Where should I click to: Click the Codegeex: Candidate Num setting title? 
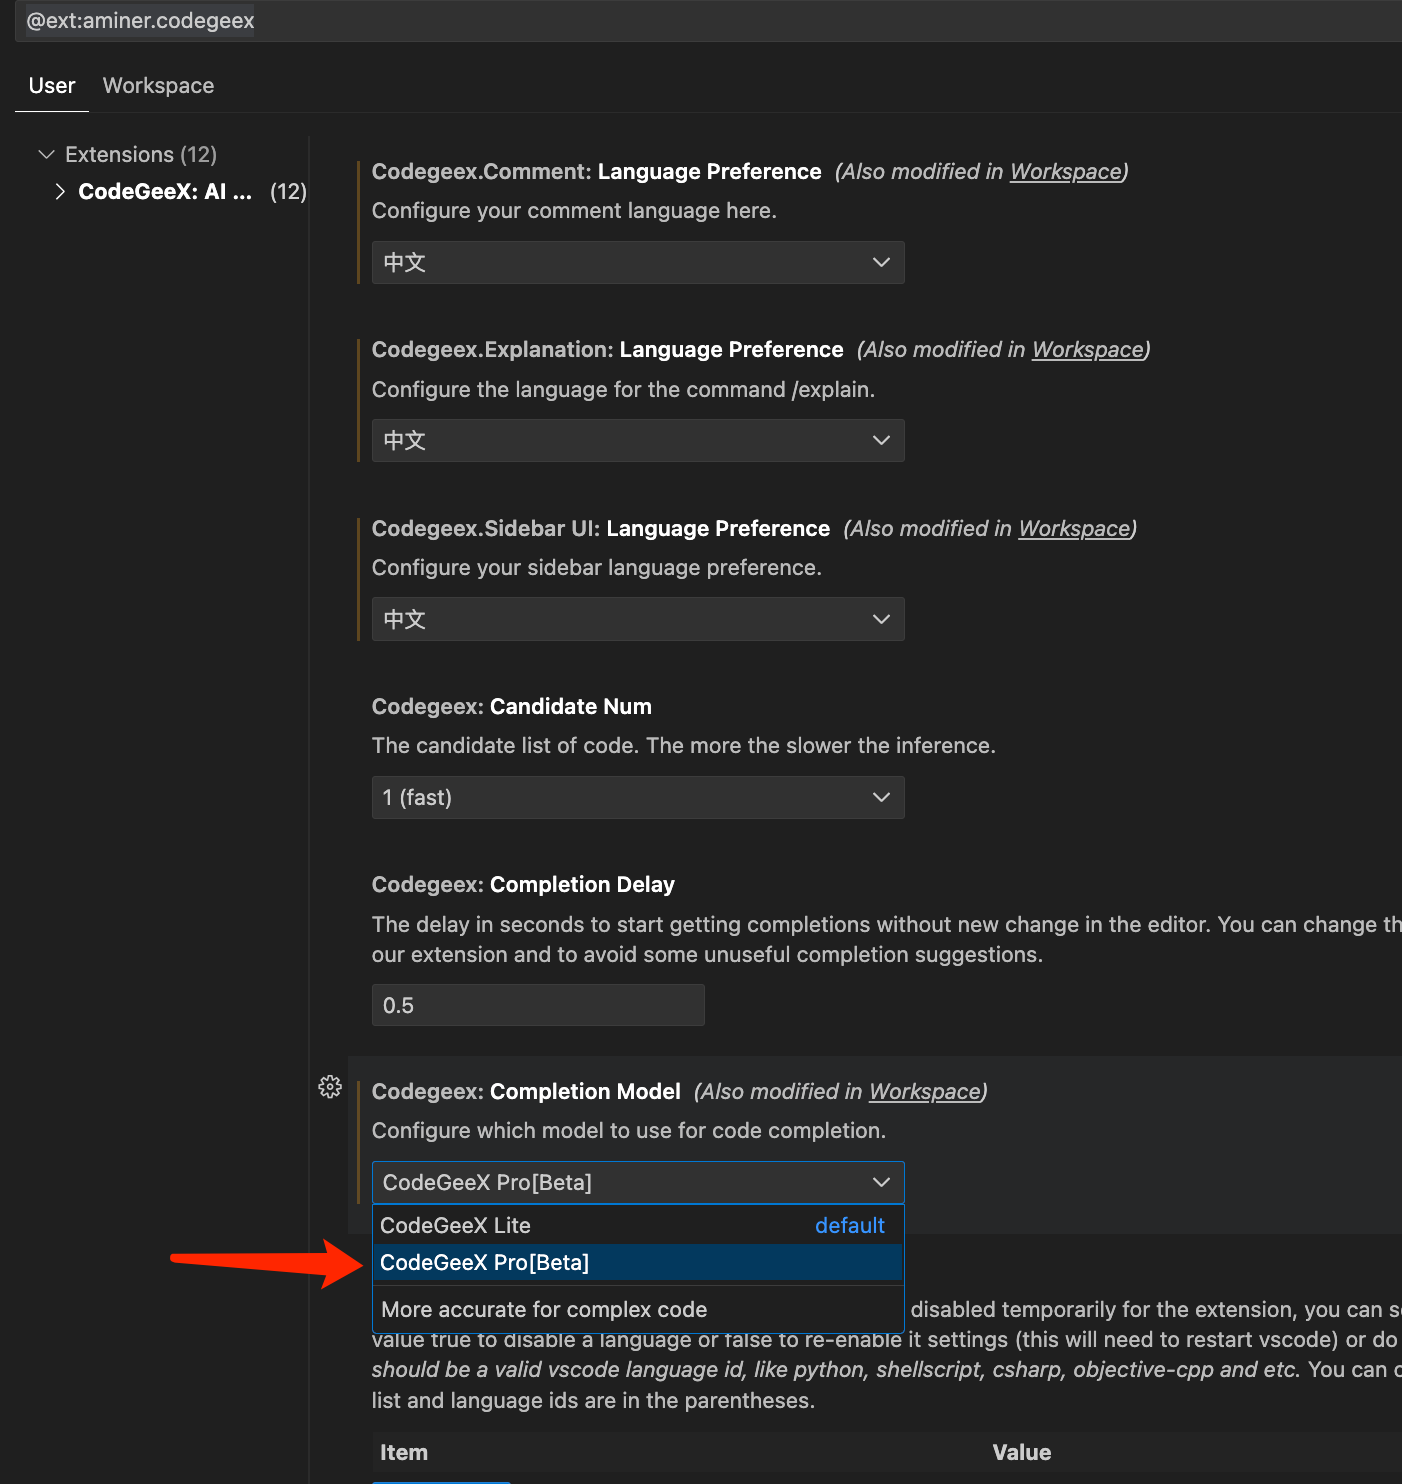pos(512,707)
